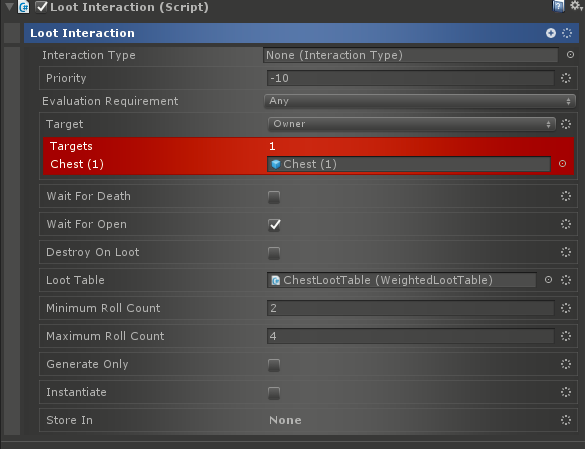Click the Priority input field with -10
The width and height of the screenshot is (585, 449).
click(x=410, y=78)
